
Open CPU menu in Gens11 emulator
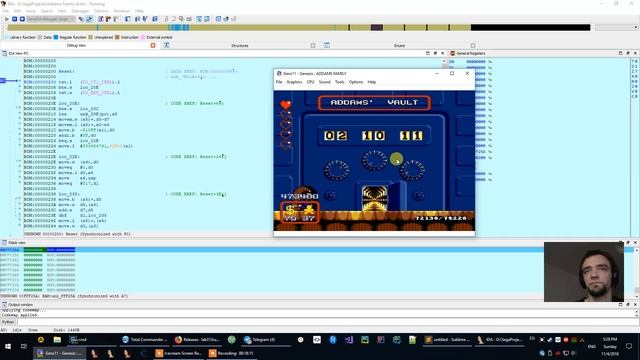pyautogui.click(x=310, y=82)
